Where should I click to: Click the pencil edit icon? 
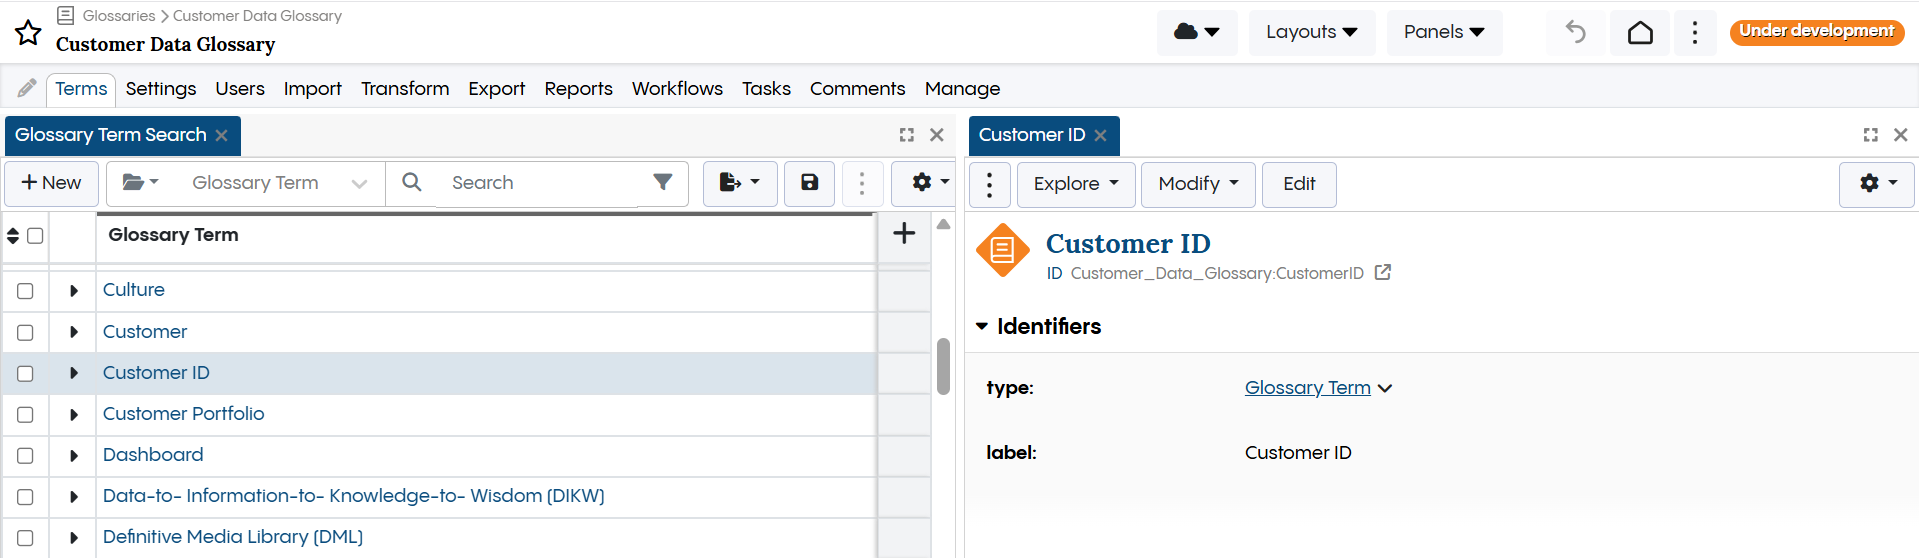[x=27, y=89]
